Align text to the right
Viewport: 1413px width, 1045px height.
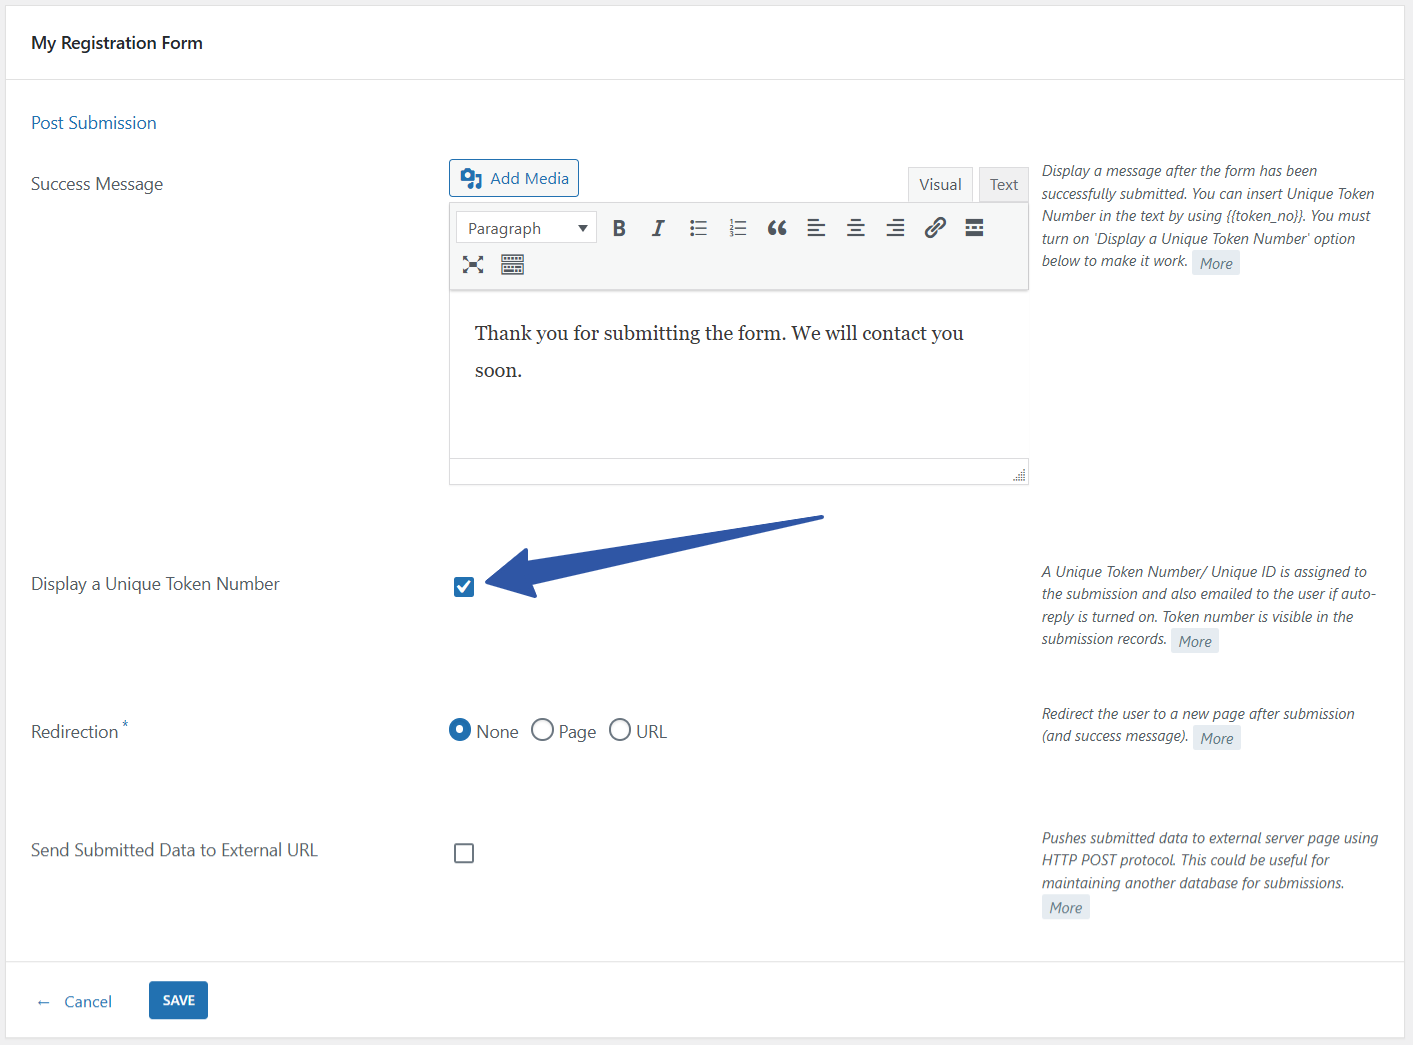tap(895, 228)
